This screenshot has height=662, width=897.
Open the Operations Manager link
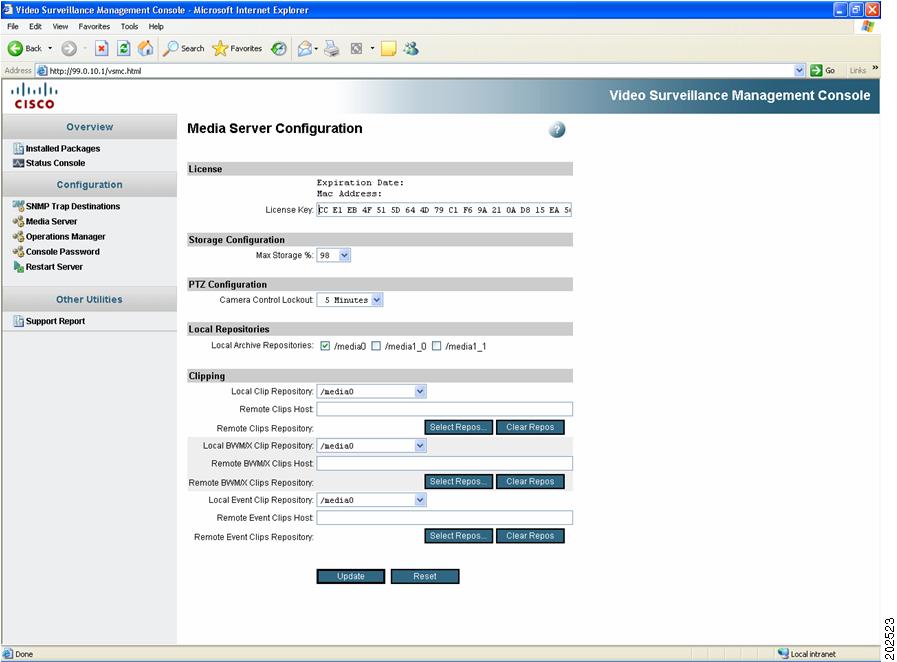pos(66,236)
